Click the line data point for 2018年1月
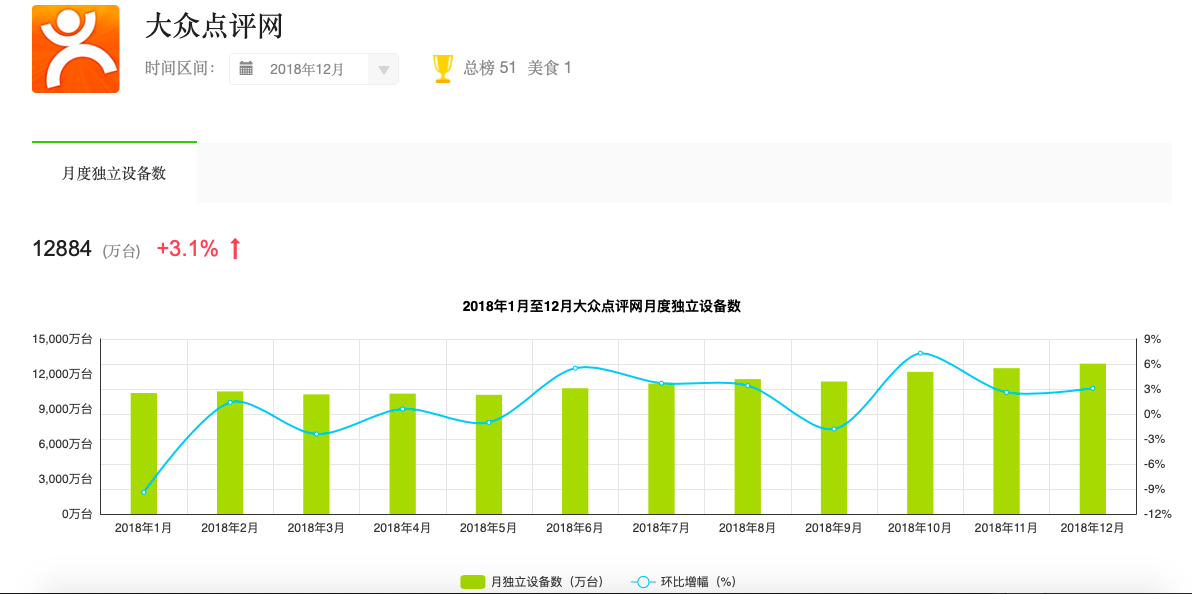Screen dimensions: 1192x594 [144, 492]
